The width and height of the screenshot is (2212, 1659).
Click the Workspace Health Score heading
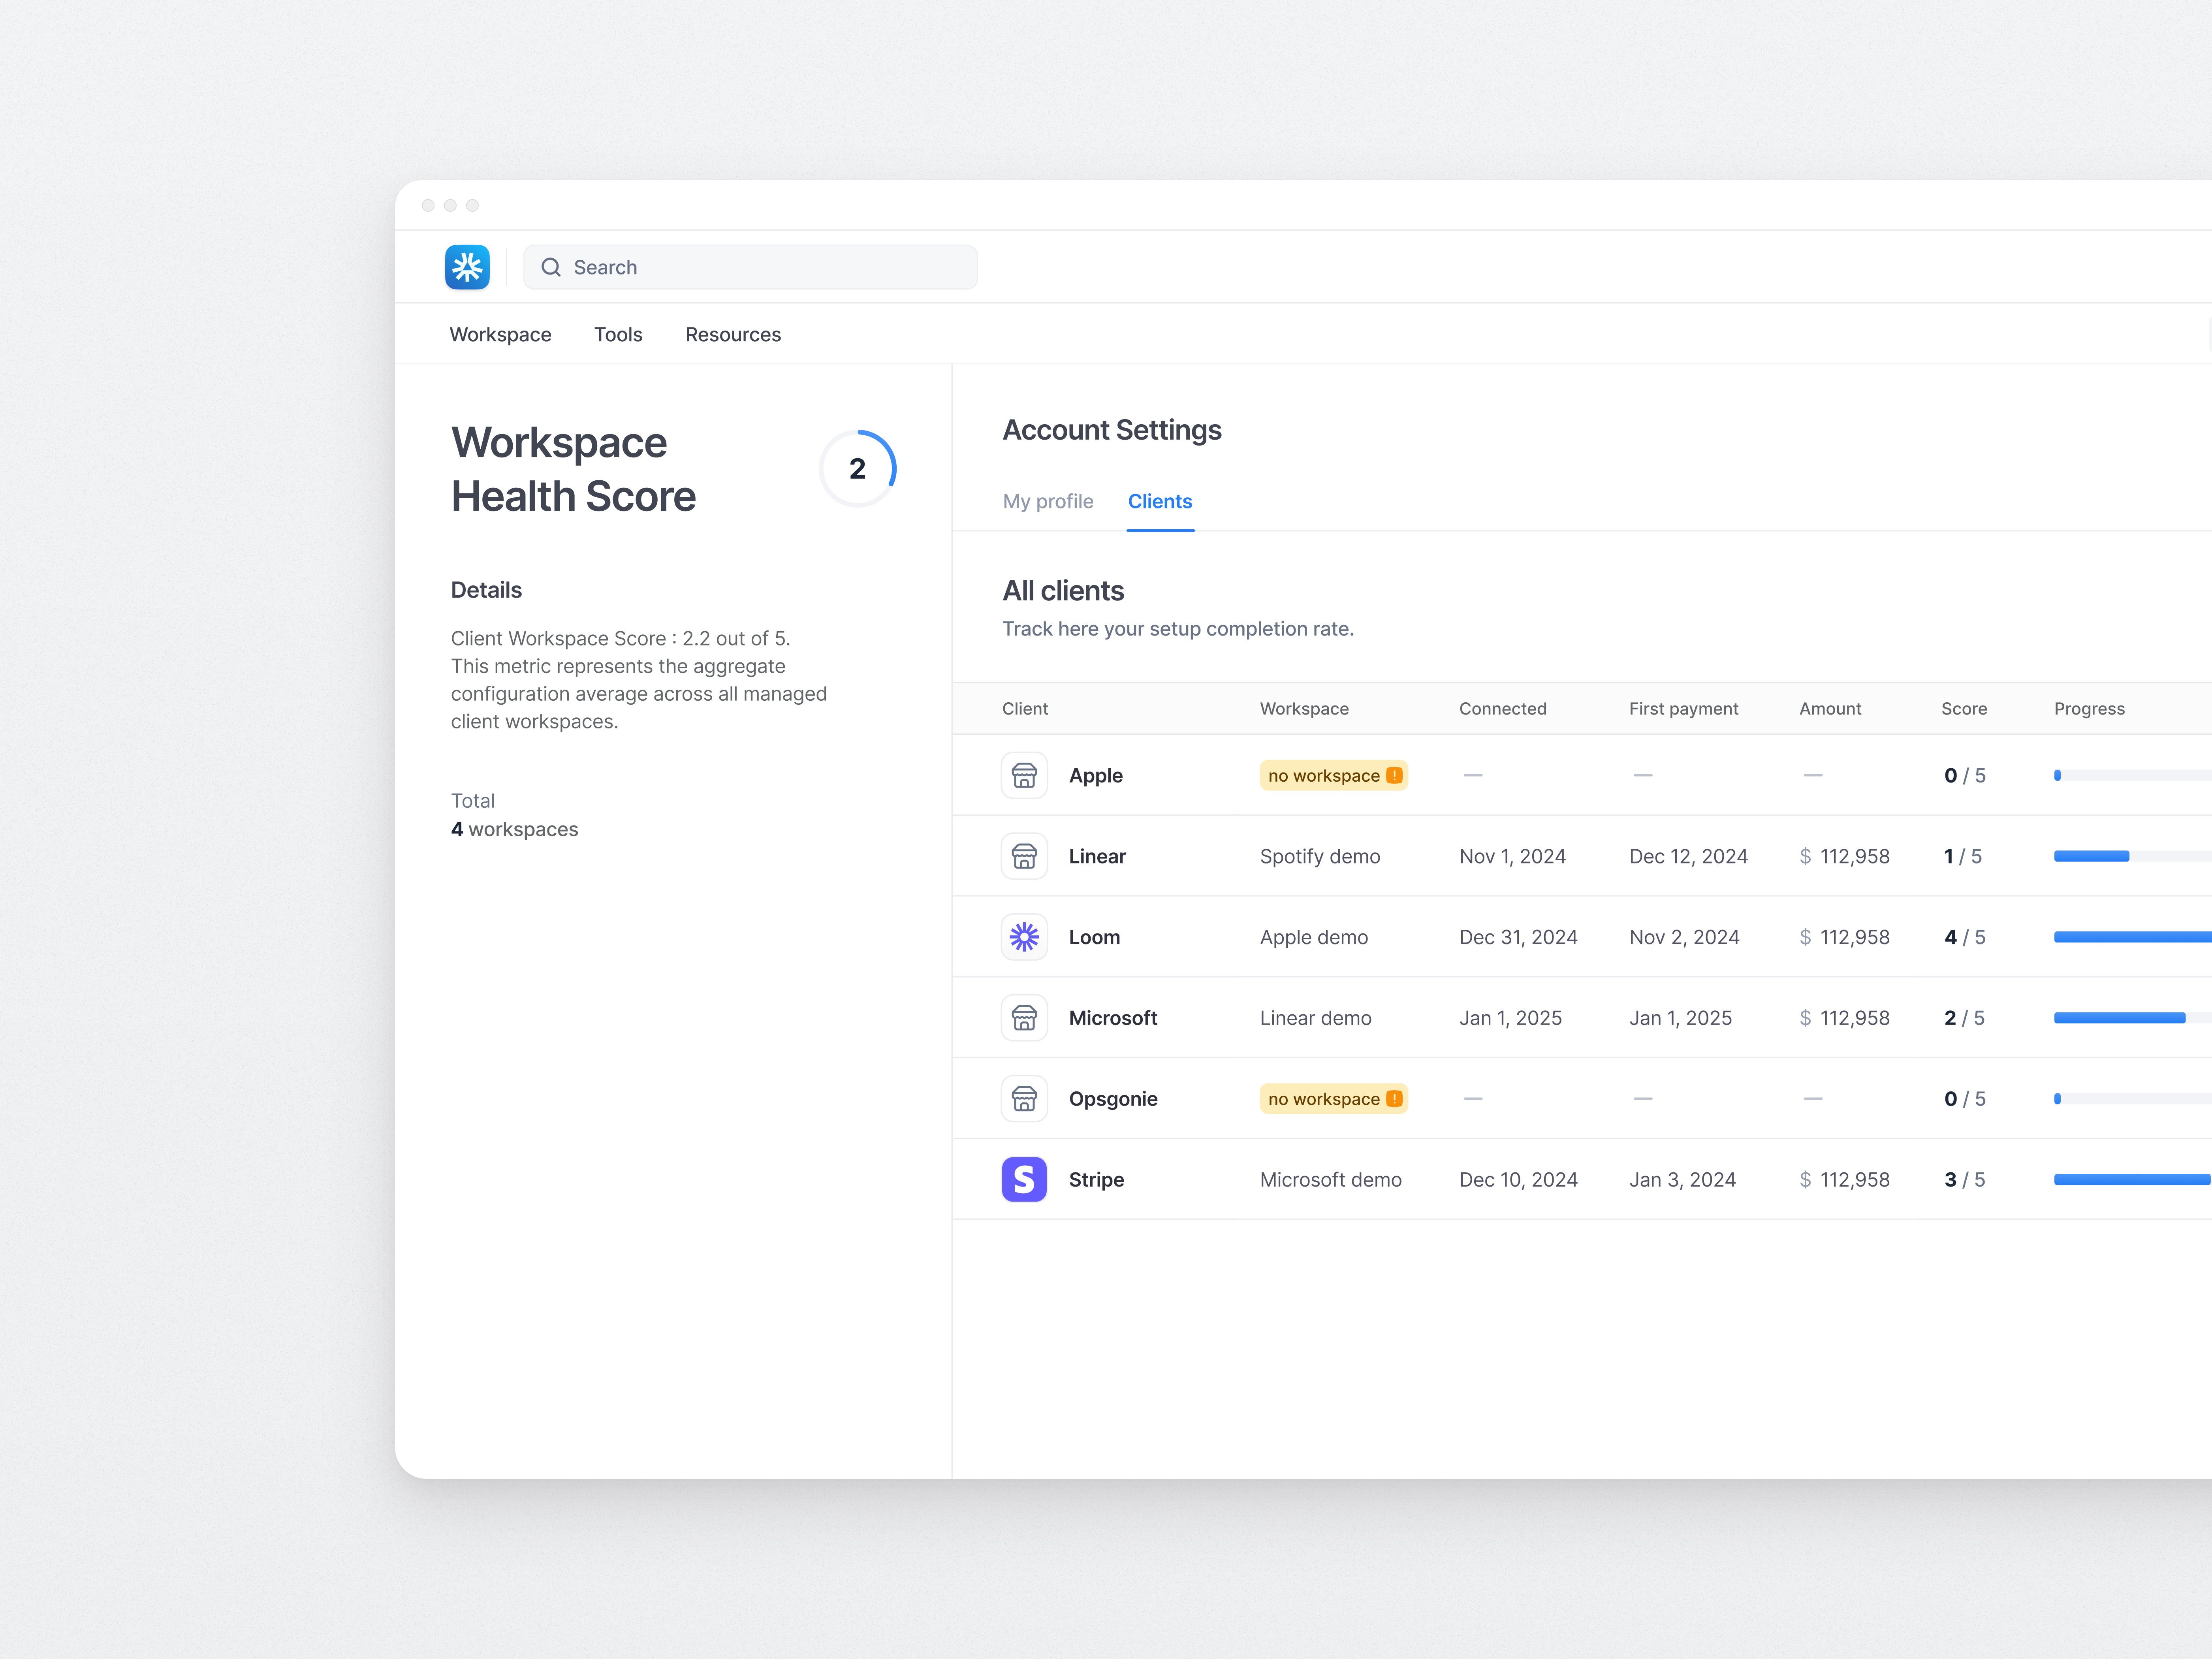click(x=573, y=469)
